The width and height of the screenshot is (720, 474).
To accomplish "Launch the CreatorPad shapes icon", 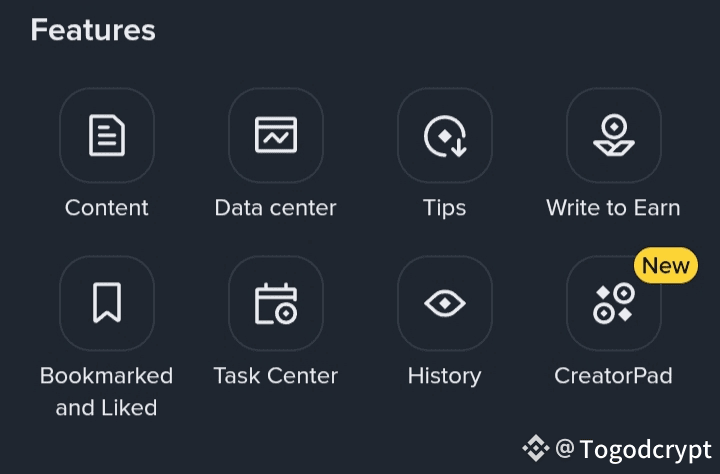I will coord(613,303).
